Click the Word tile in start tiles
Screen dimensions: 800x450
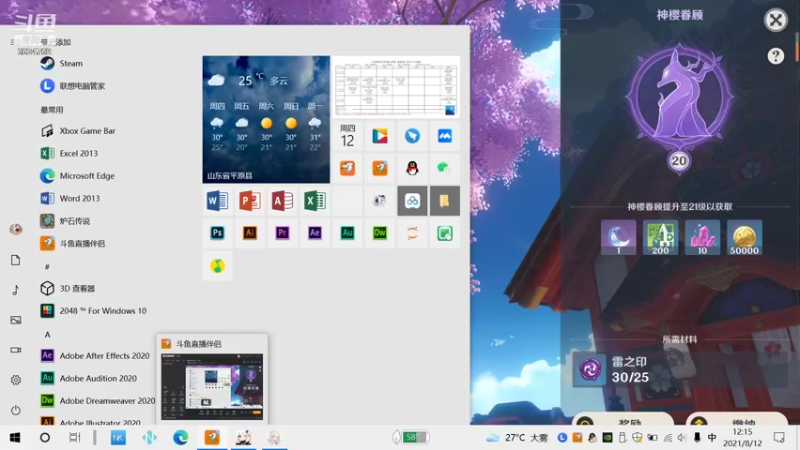pyautogui.click(x=217, y=201)
